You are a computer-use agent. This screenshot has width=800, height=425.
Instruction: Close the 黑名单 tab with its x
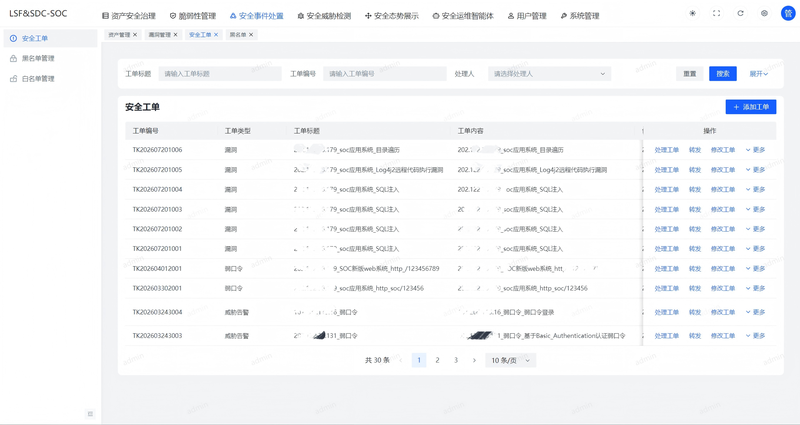[x=251, y=35]
